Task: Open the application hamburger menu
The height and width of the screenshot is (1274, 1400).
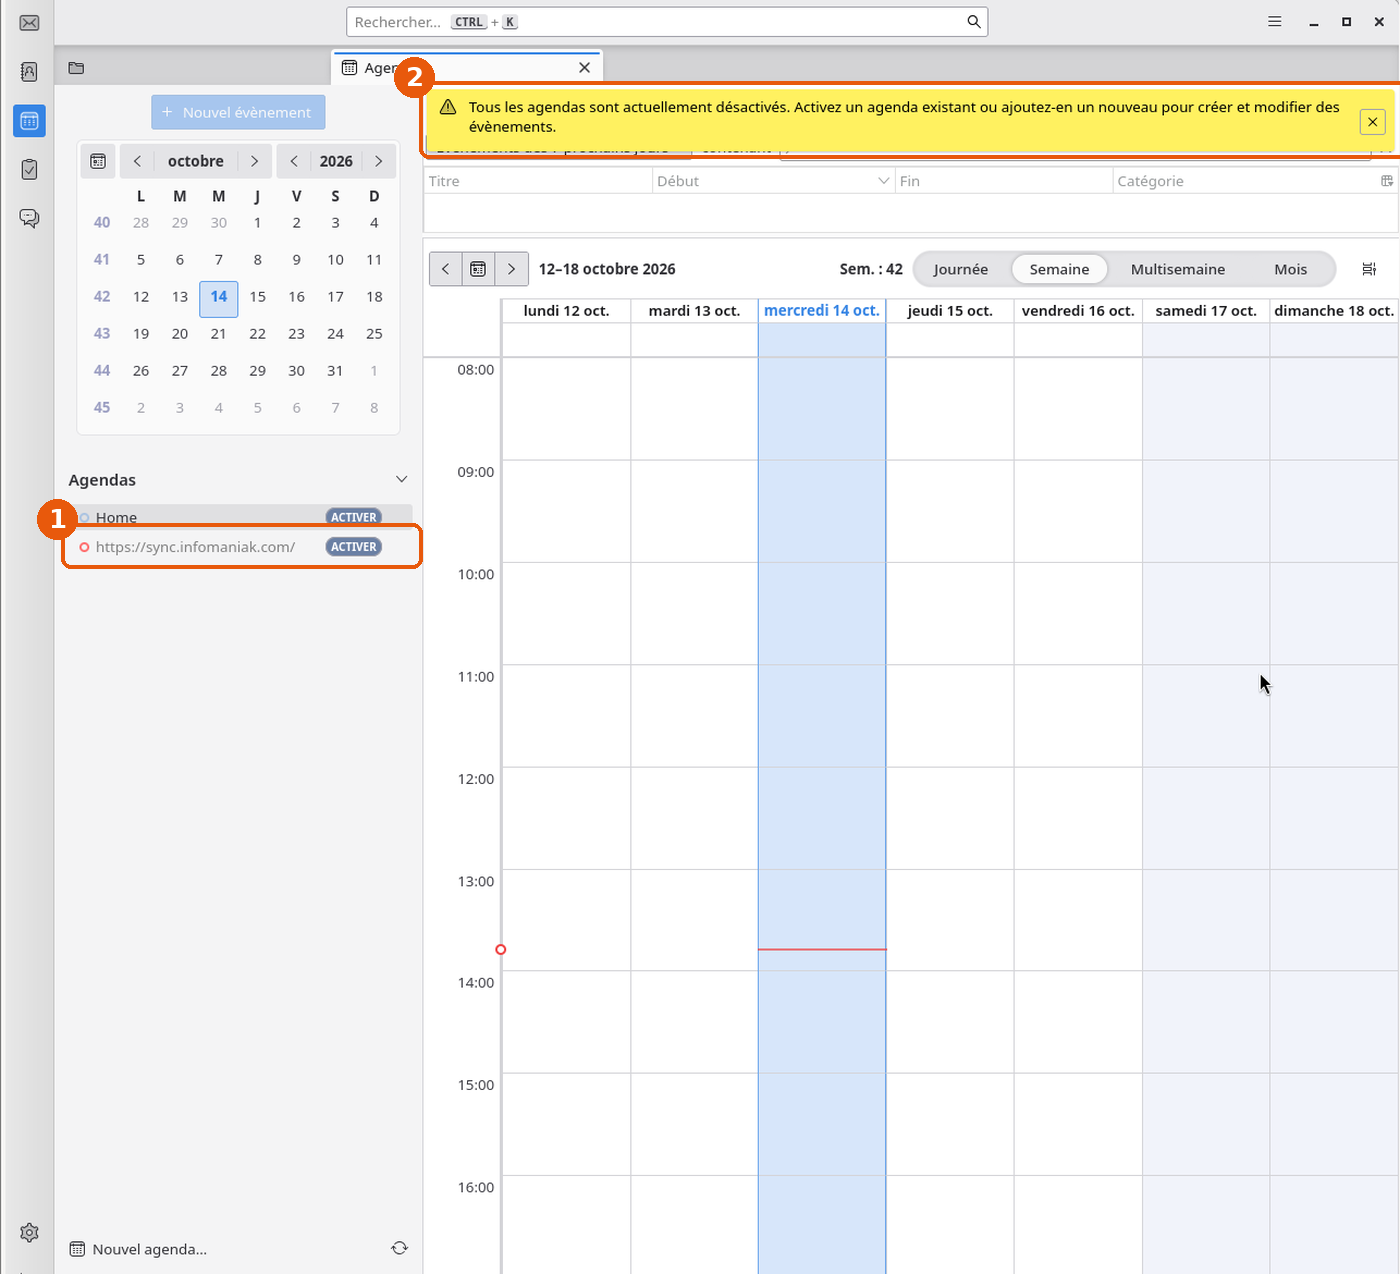Action: pyautogui.click(x=1274, y=22)
